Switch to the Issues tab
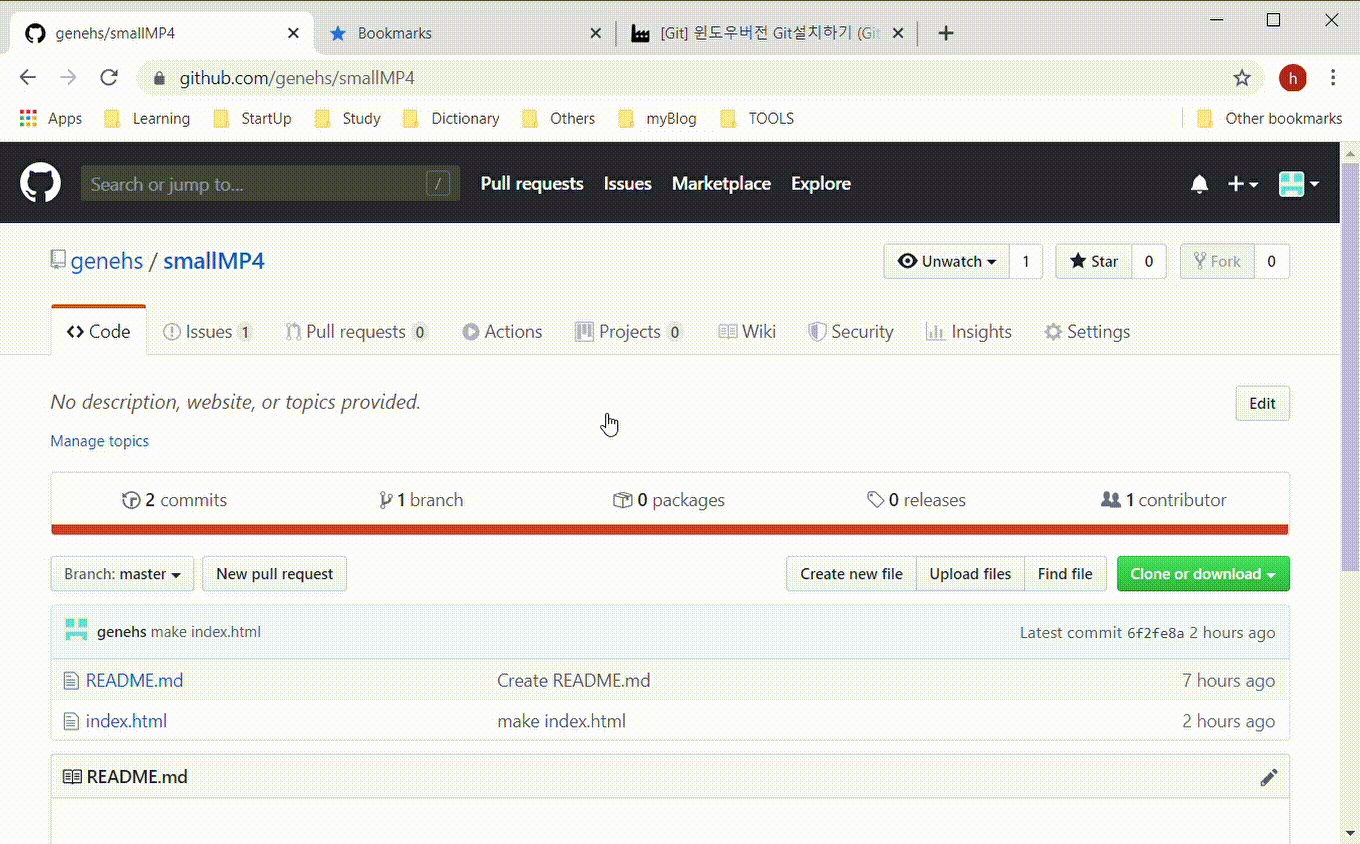This screenshot has height=844, width=1360. [207, 331]
